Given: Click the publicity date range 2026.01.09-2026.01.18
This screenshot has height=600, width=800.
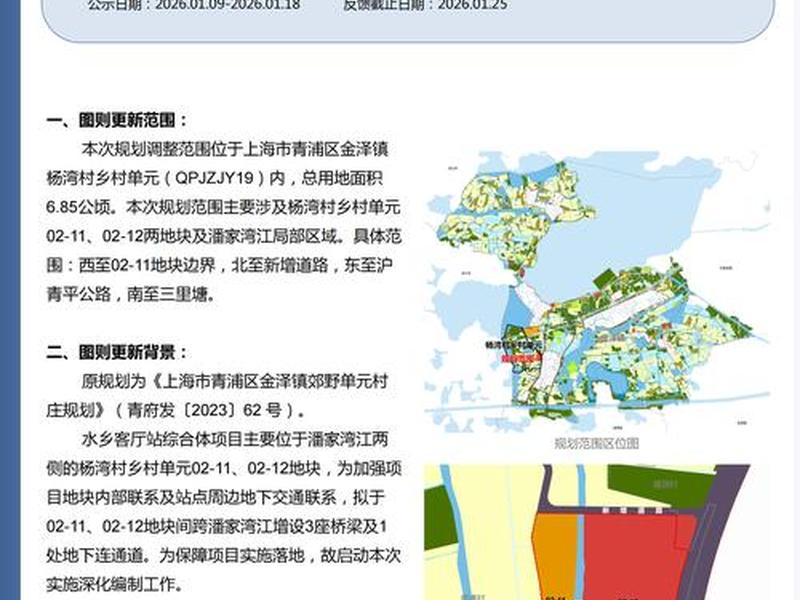Looking at the screenshot, I should [x=228, y=5].
